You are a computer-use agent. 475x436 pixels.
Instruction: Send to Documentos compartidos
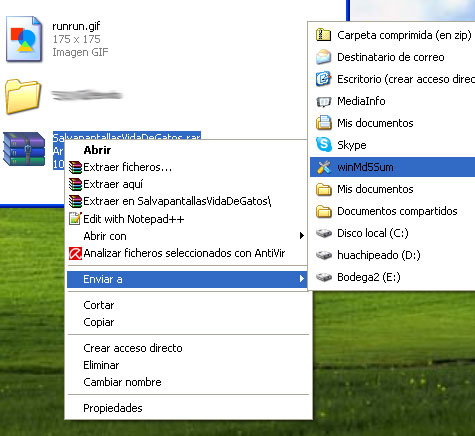[x=392, y=211]
